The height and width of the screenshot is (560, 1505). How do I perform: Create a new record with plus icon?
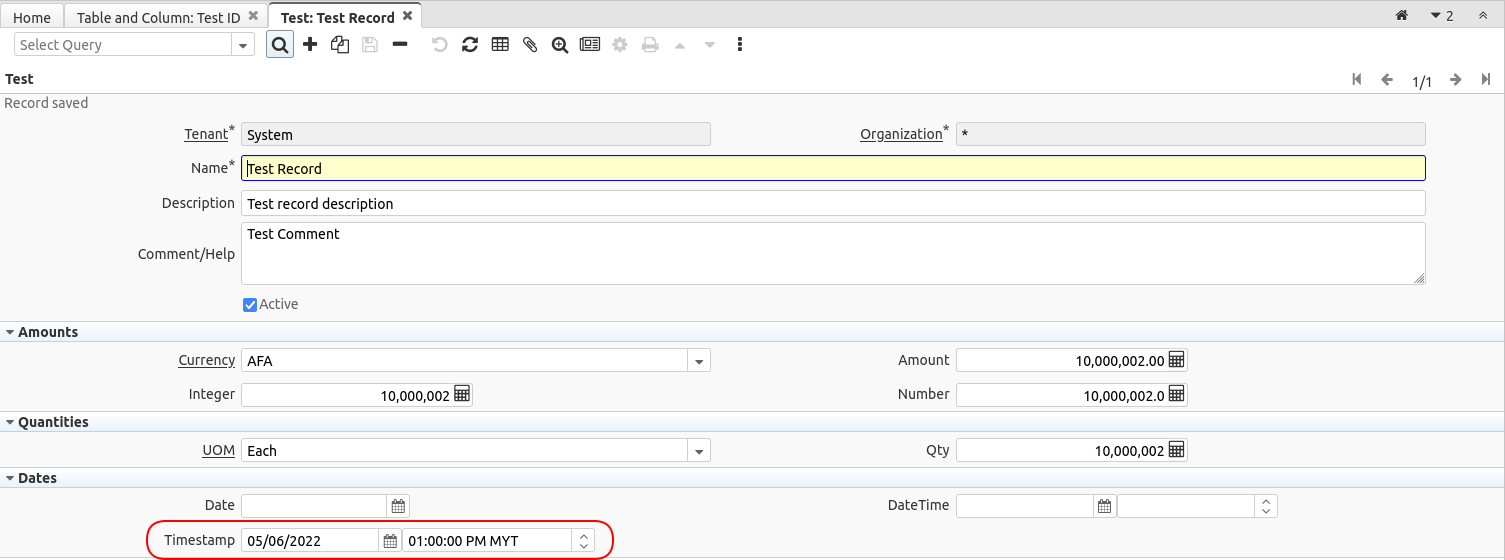[310, 45]
